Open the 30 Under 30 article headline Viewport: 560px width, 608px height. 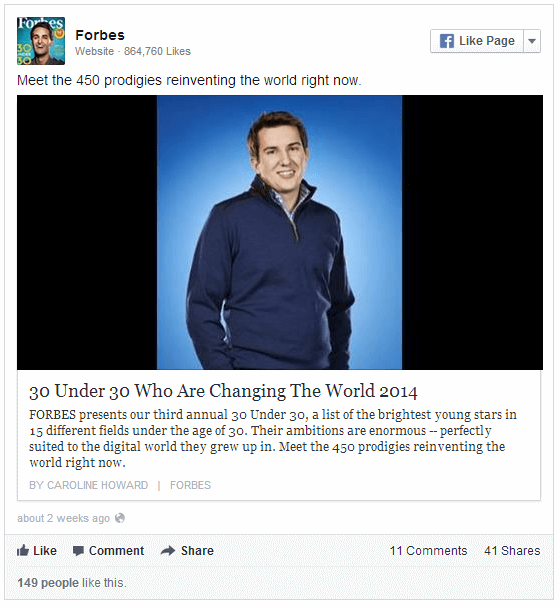point(223,391)
